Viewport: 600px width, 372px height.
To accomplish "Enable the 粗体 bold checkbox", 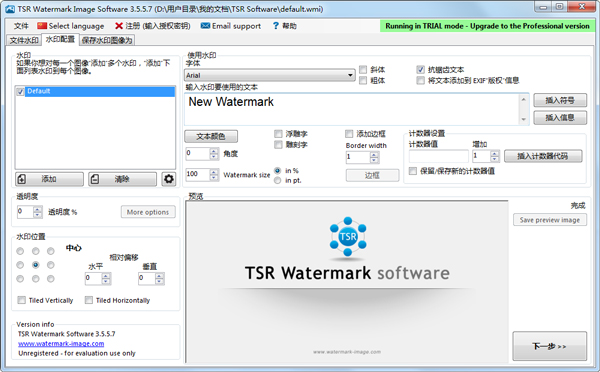I will pyautogui.click(x=363, y=80).
